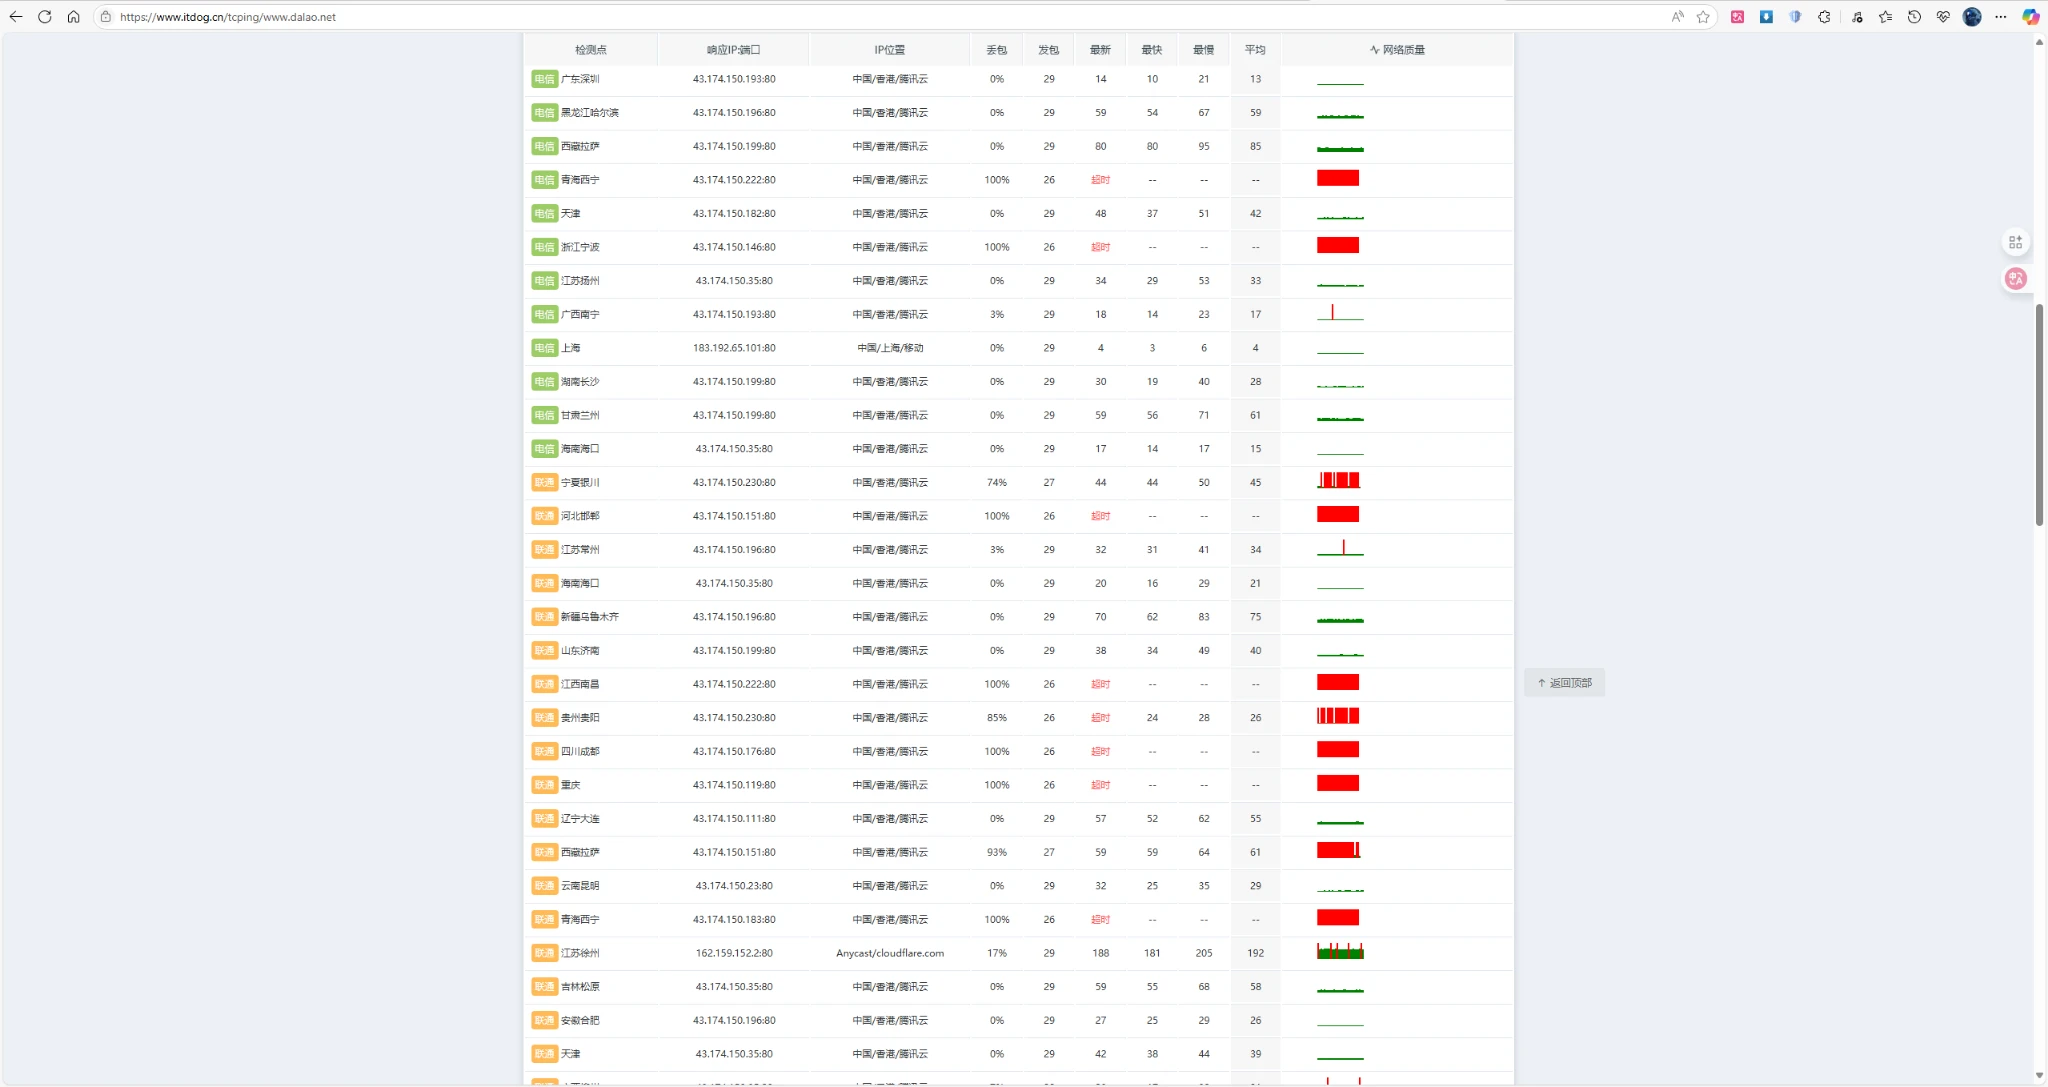
Task: Open browser Favorites list icon
Action: coord(1885,17)
